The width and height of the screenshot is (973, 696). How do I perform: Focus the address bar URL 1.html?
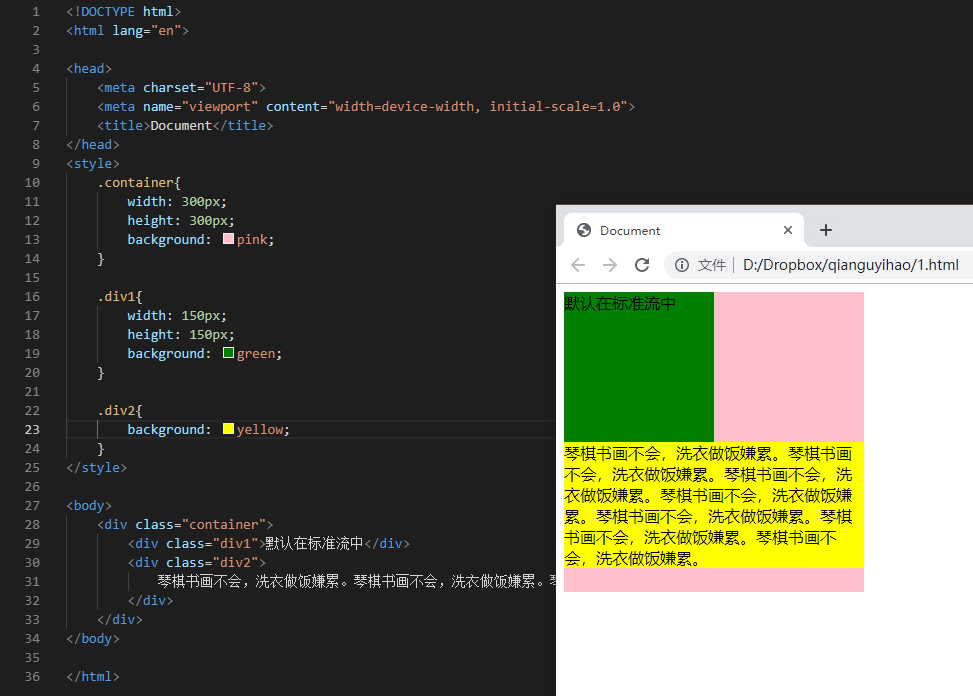click(850, 265)
